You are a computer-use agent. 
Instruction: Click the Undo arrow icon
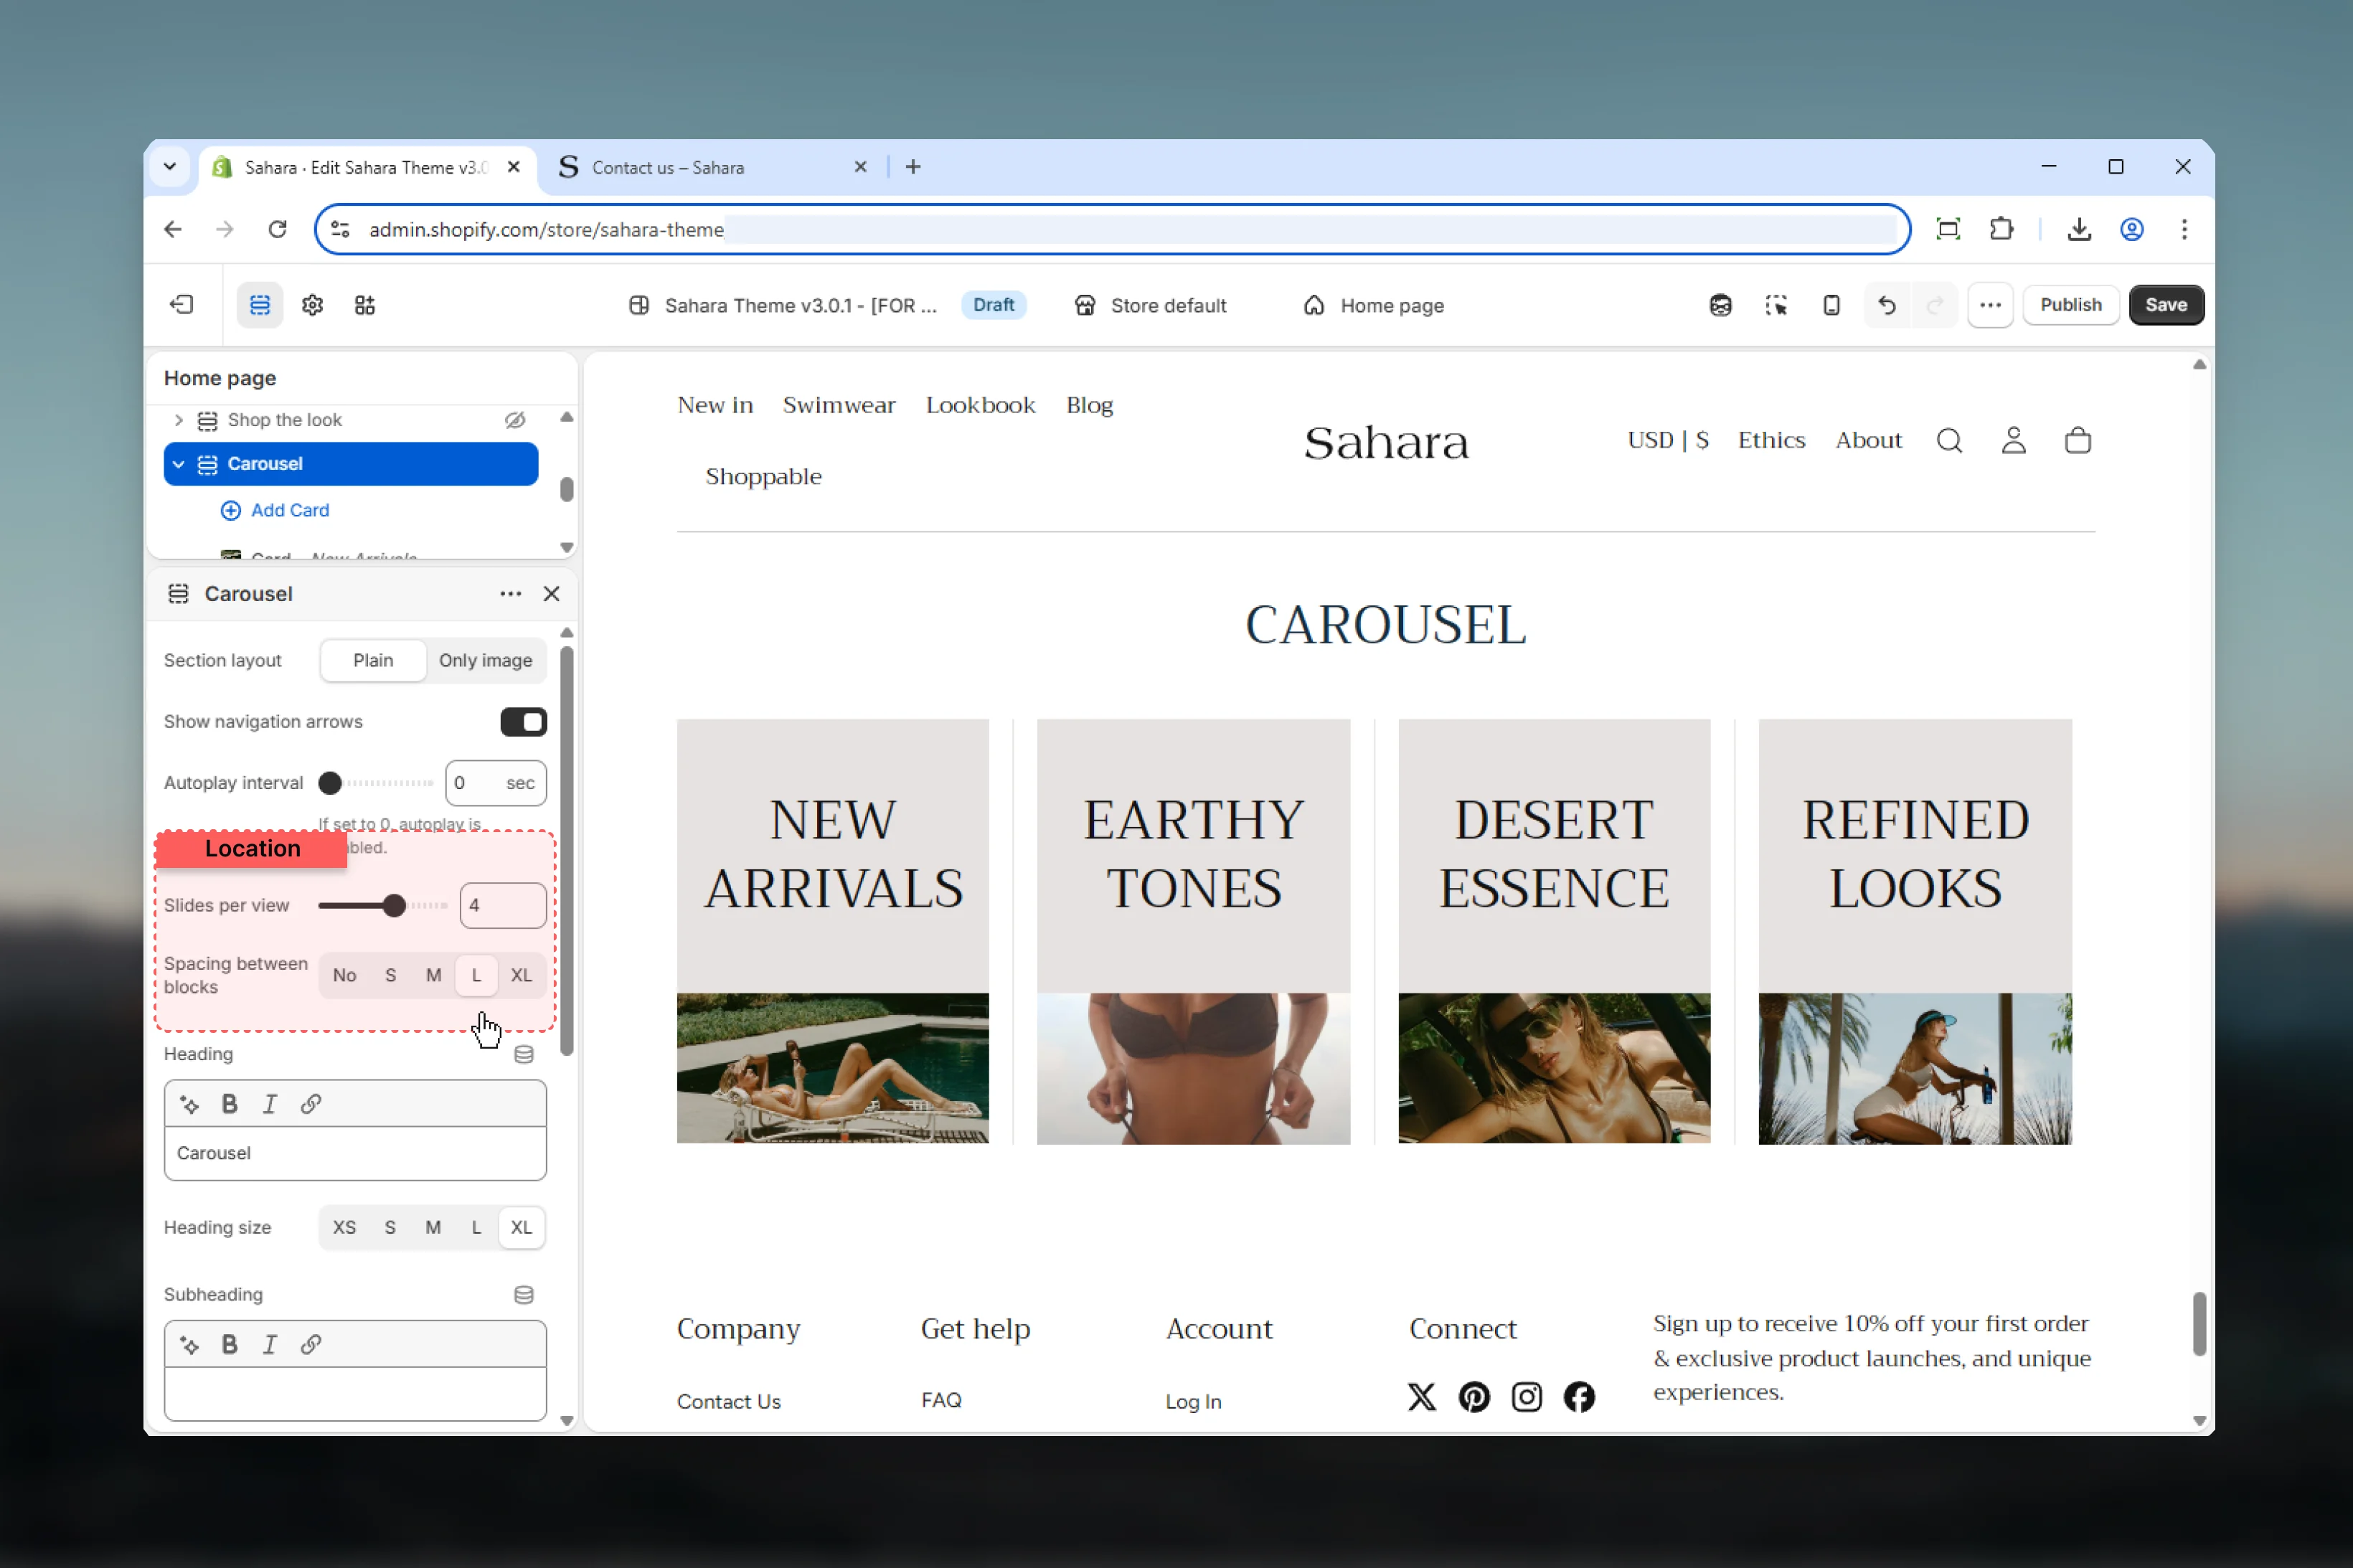pos(1887,305)
